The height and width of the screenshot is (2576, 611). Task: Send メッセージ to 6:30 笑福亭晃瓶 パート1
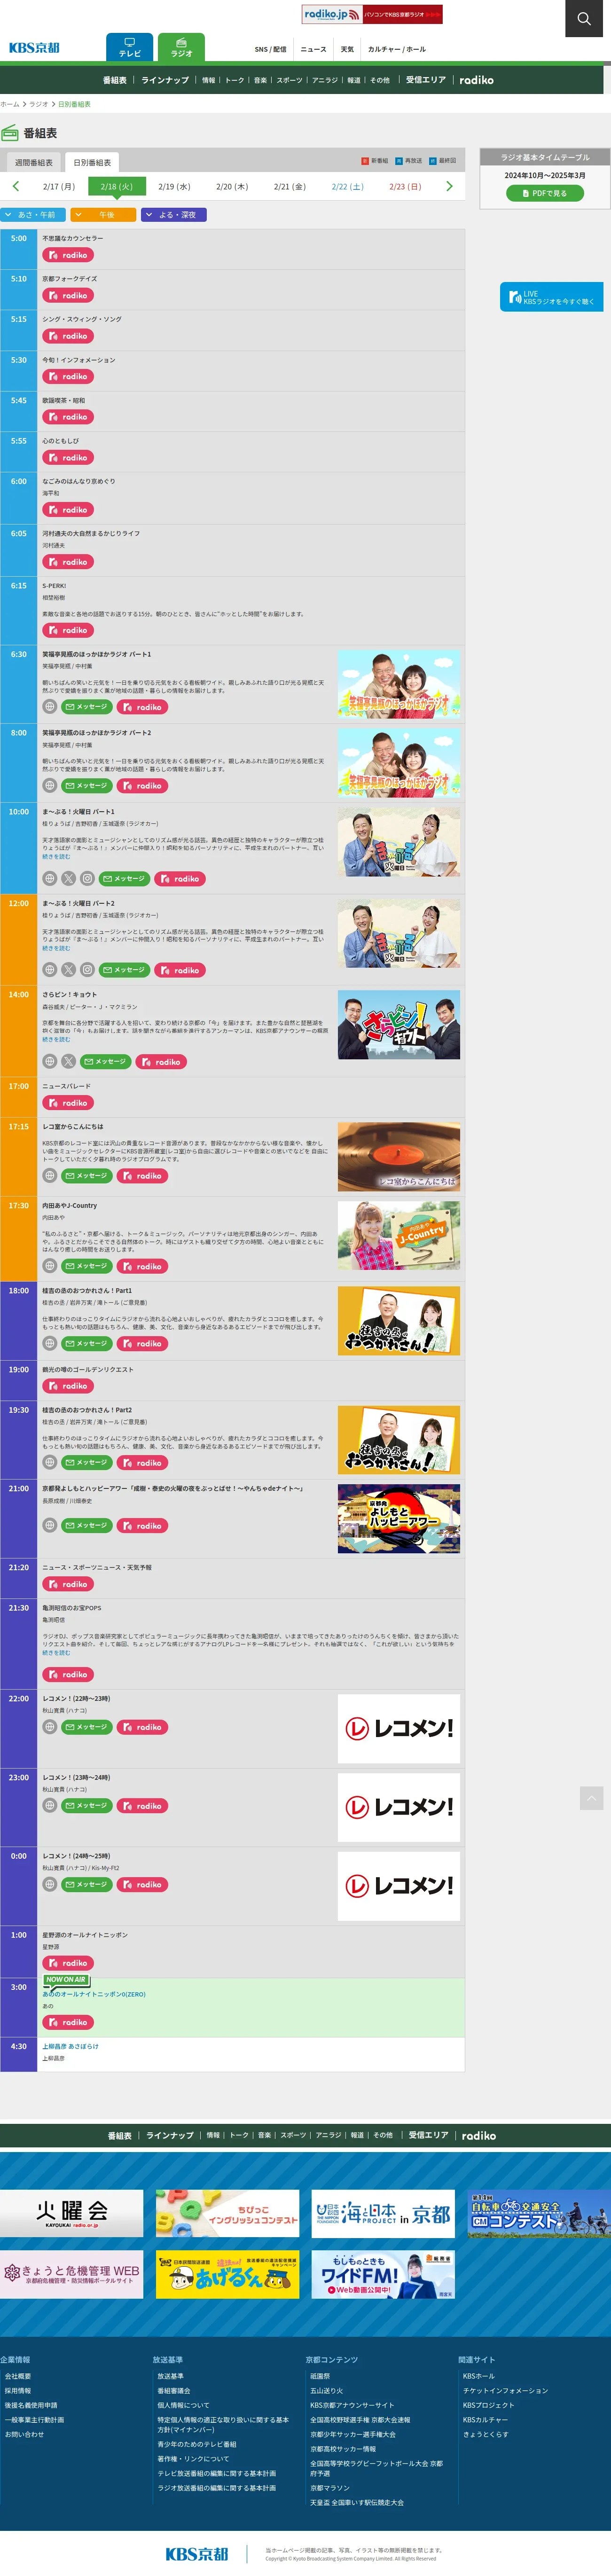(86, 706)
